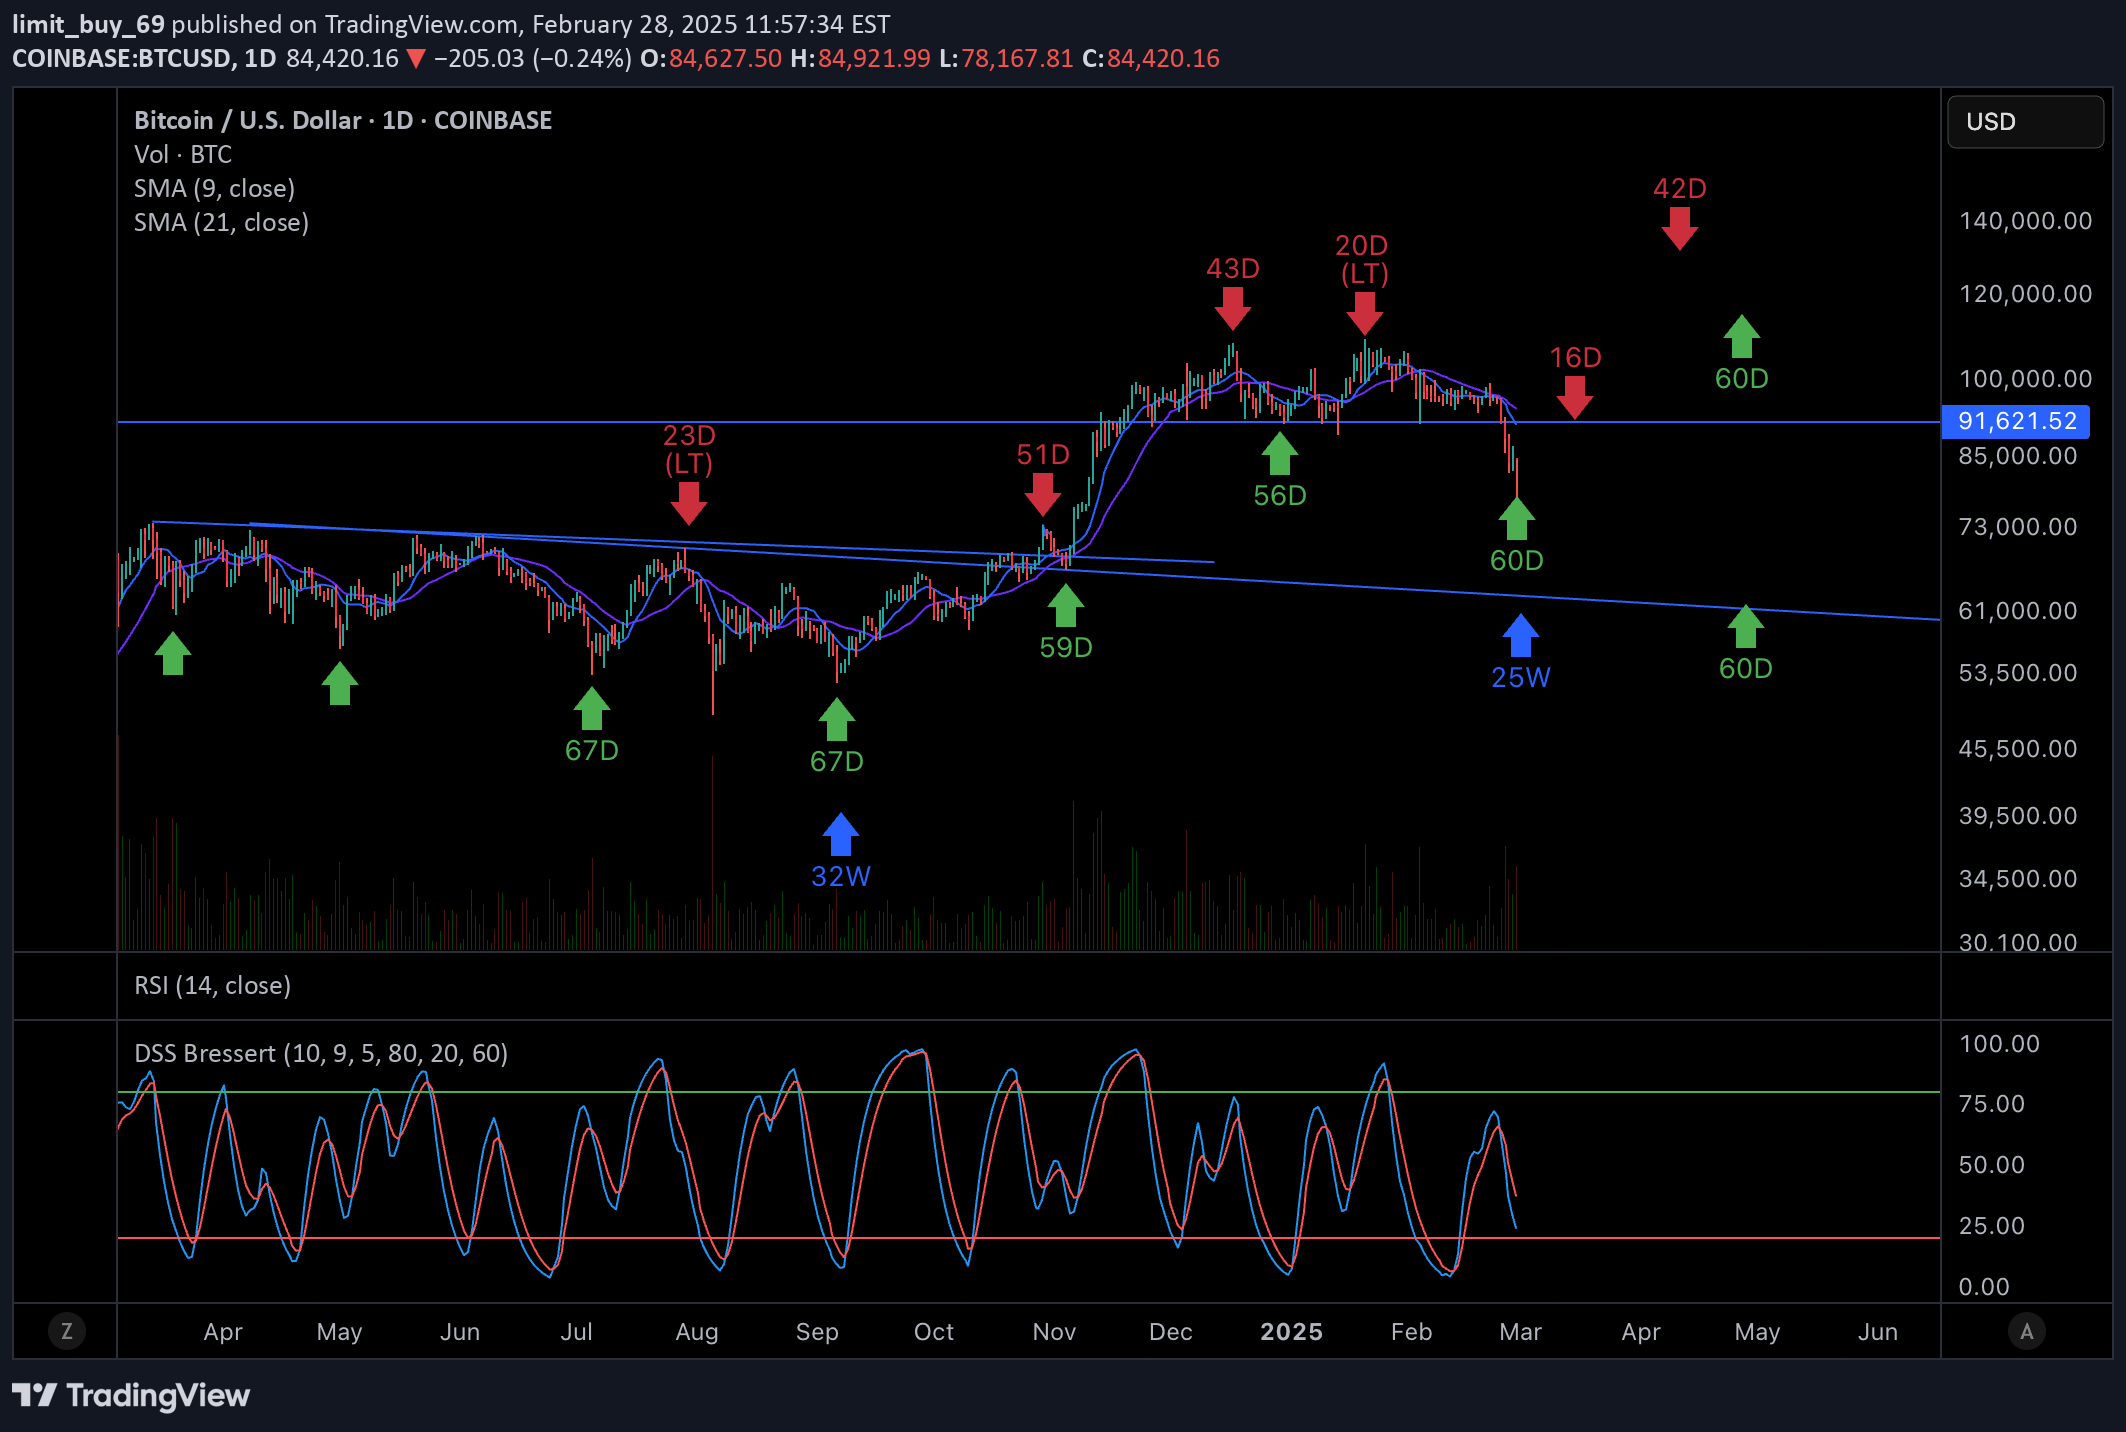This screenshot has height=1432, width=2126.
Task: Toggle the A auto-scale button
Action: pyautogui.click(x=2026, y=1331)
